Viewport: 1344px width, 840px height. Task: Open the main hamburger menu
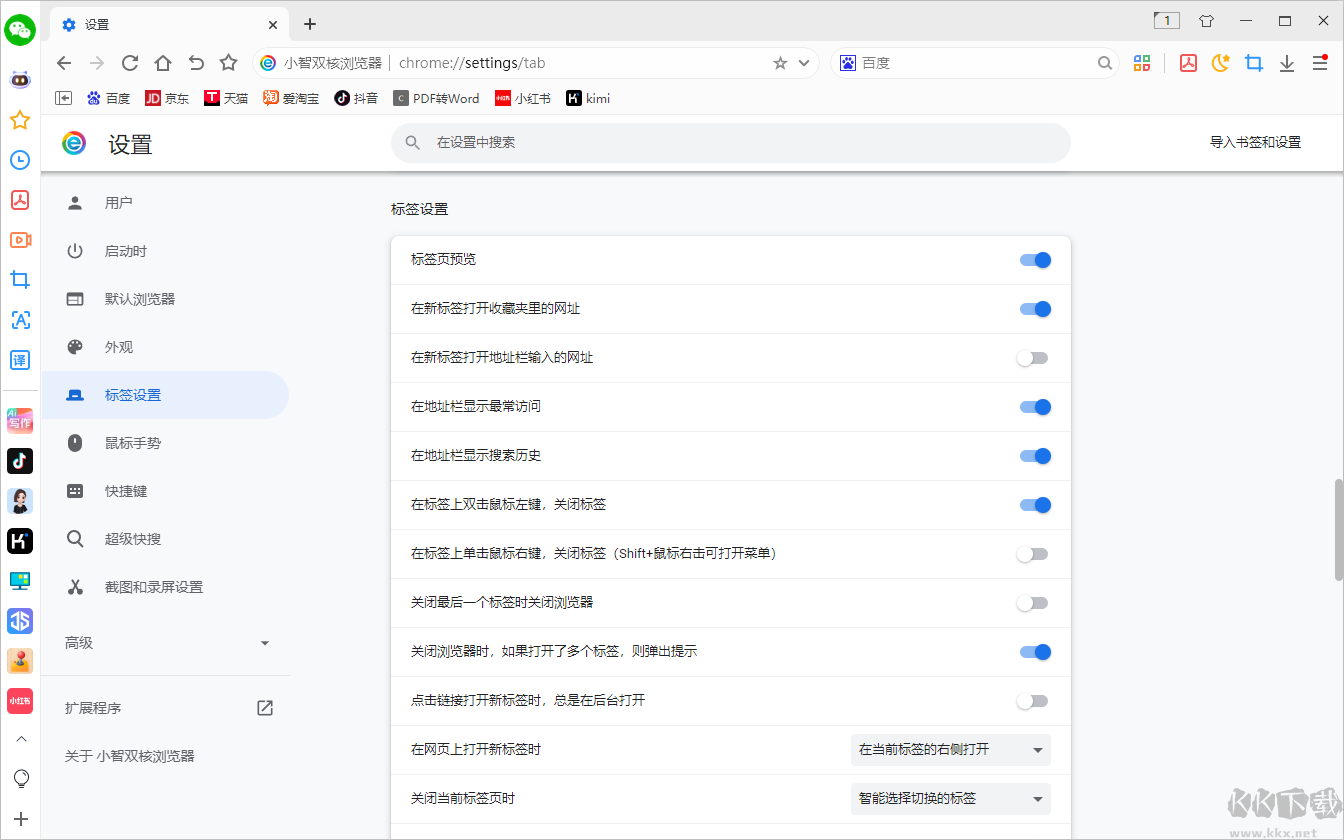(x=1320, y=63)
